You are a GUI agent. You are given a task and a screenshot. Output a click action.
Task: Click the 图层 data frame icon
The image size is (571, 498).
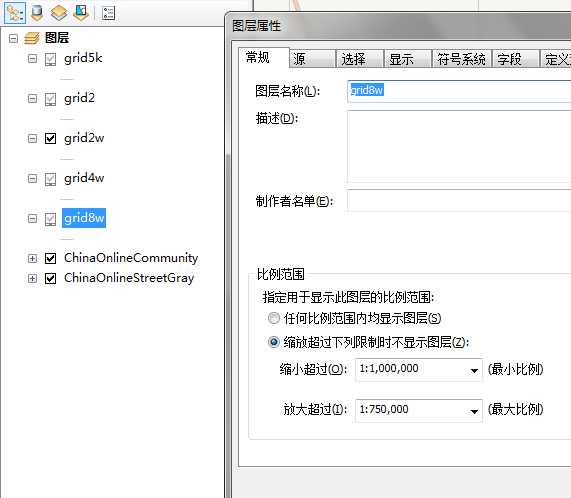[x=32, y=38]
